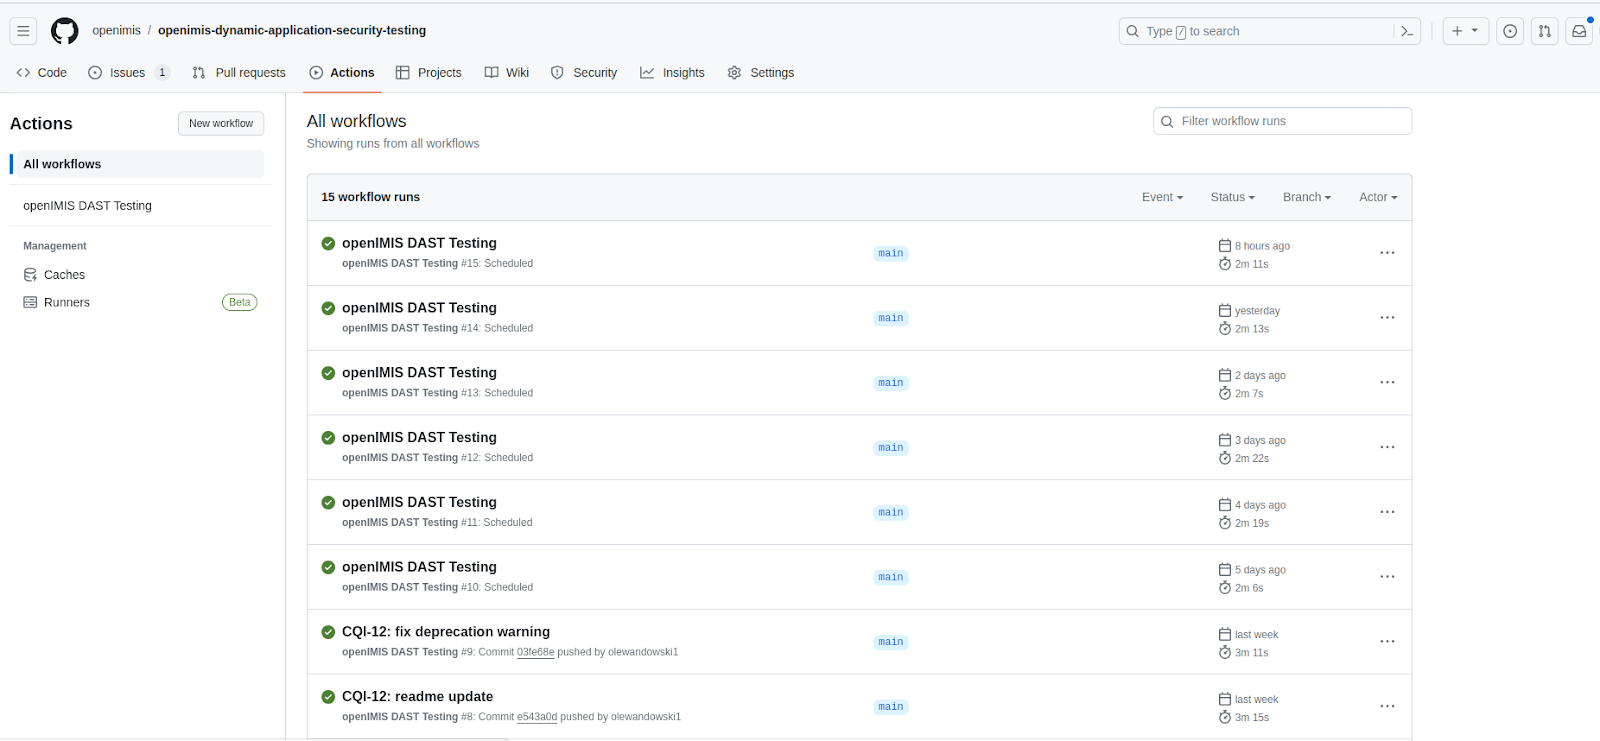Open options menu for run #15
Screen dimensions: 1600x741
[1387, 253]
